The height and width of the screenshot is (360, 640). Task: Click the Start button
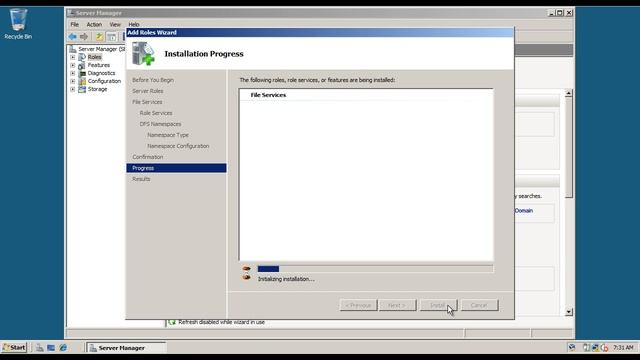tap(14, 348)
